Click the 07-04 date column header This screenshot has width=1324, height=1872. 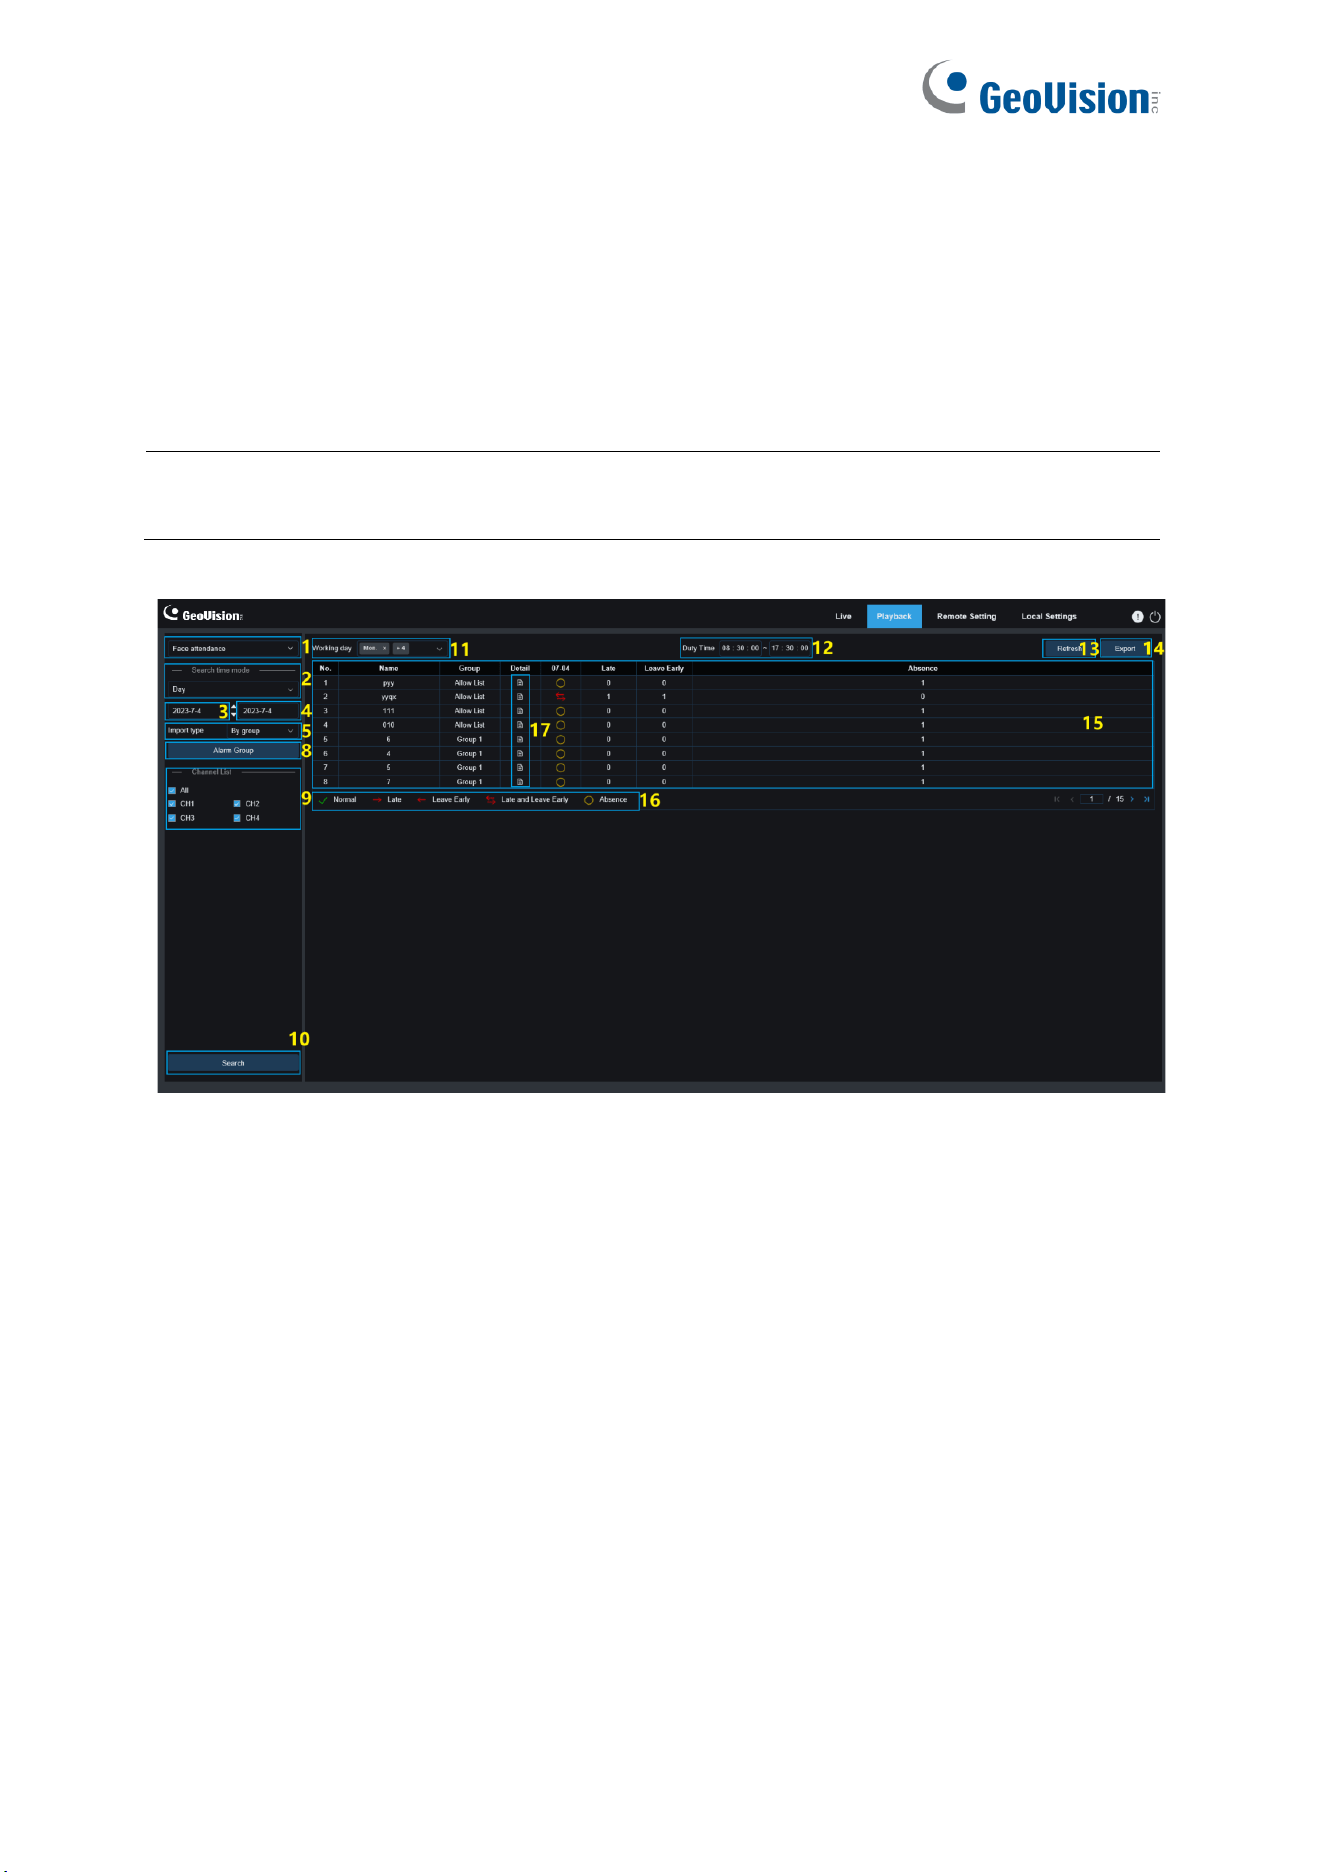[560, 668]
